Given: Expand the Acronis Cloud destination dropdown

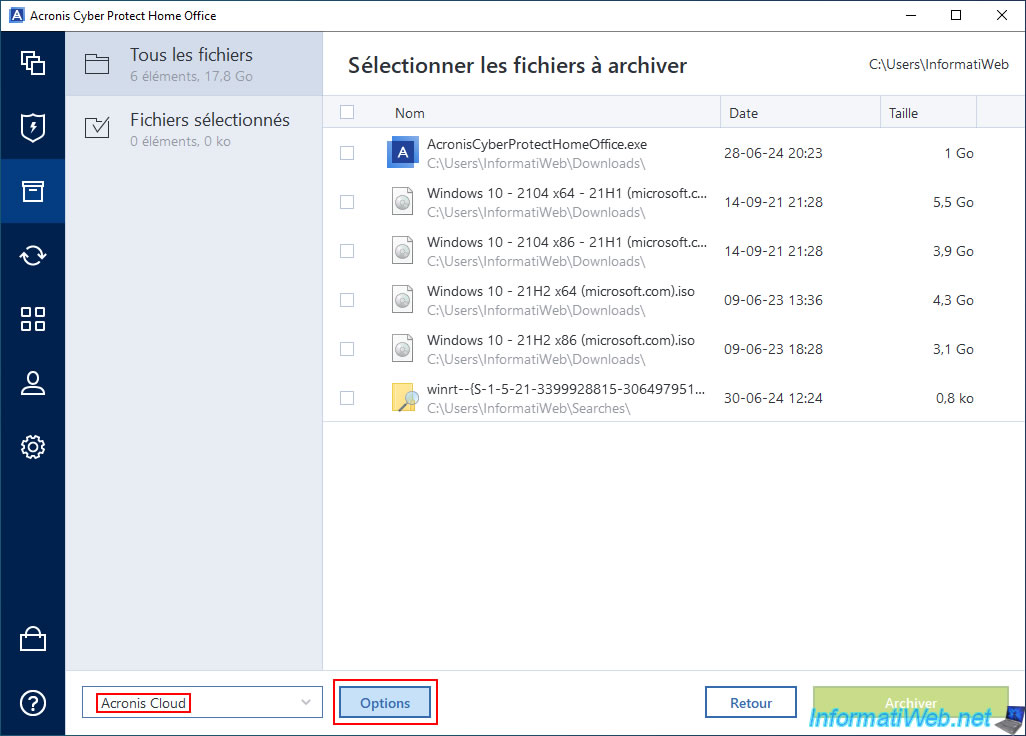Looking at the screenshot, I should pos(202,703).
